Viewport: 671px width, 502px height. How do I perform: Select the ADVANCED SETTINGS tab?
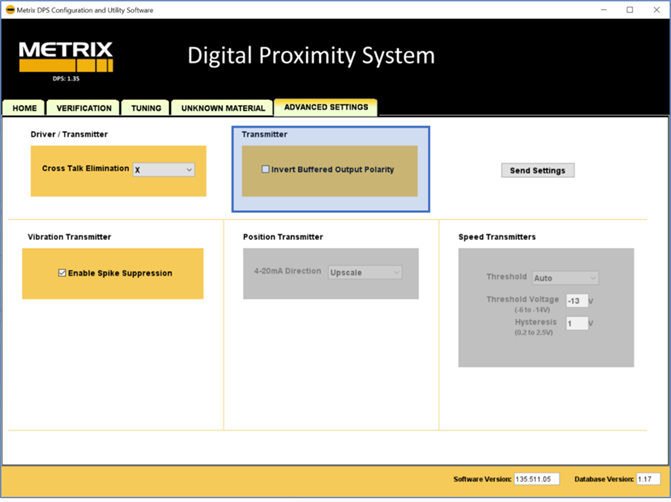[326, 107]
